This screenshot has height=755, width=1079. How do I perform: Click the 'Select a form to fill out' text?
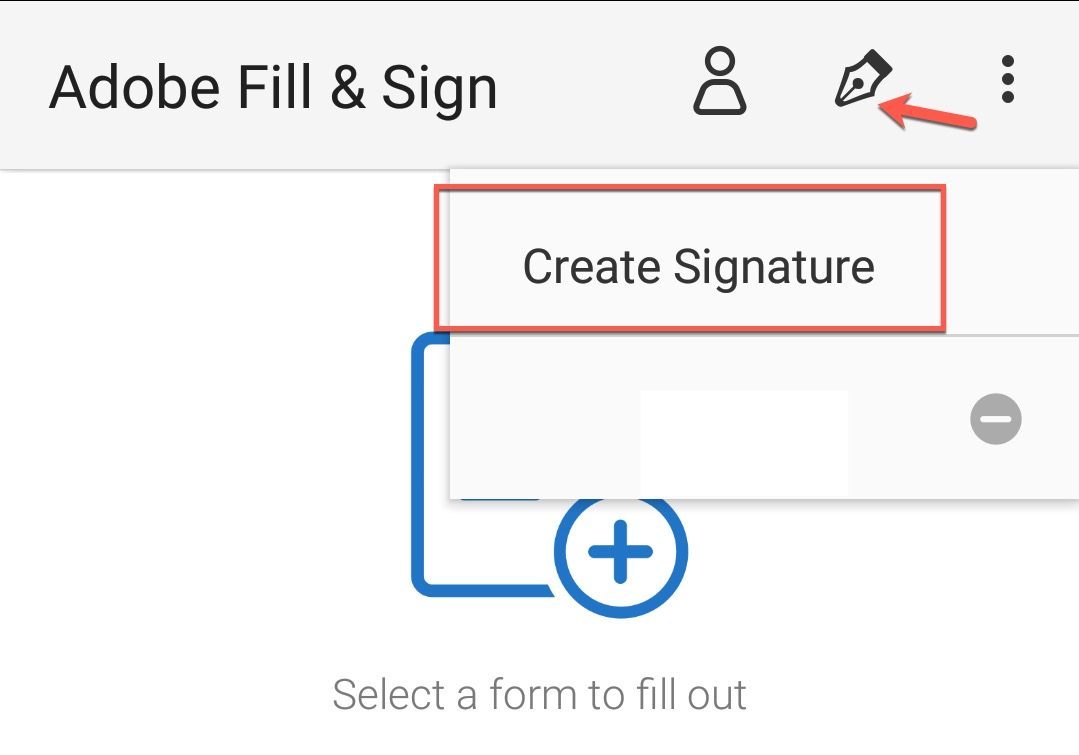click(x=540, y=694)
